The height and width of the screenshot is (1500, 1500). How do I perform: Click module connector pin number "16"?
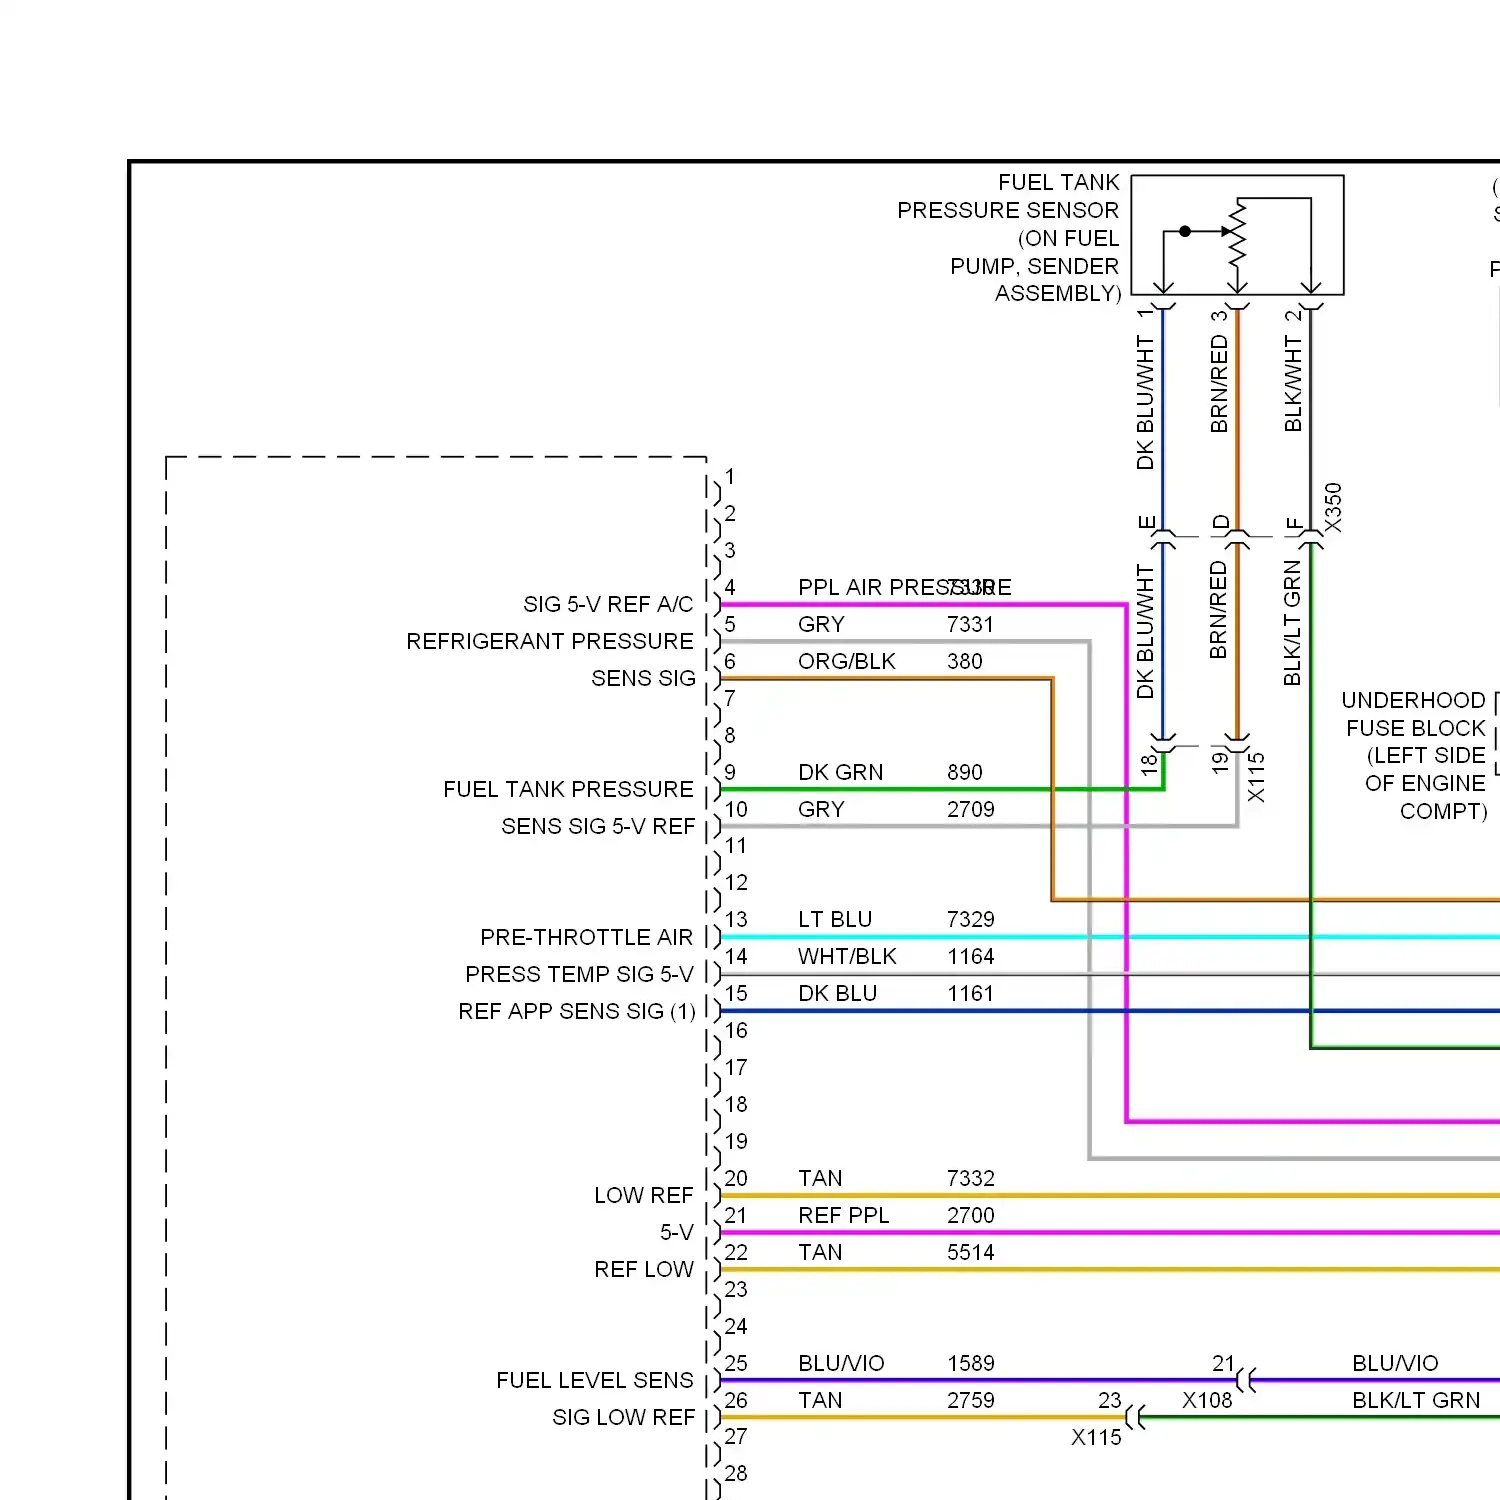click(736, 1030)
